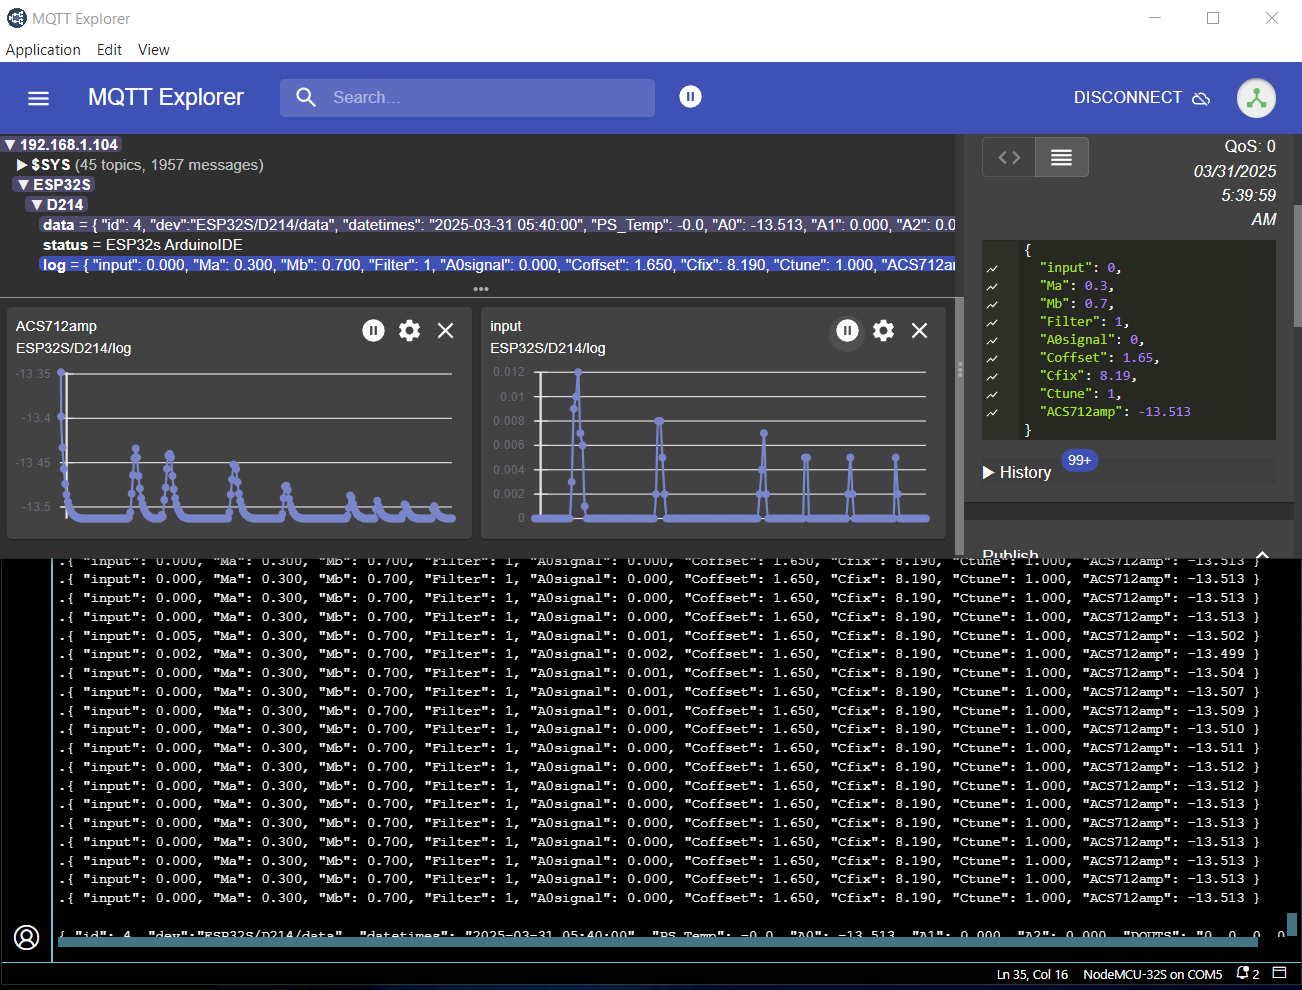The image size is (1302, 990).
Task: Open settings of the ACS712amp chart
Action: [409, 330]
